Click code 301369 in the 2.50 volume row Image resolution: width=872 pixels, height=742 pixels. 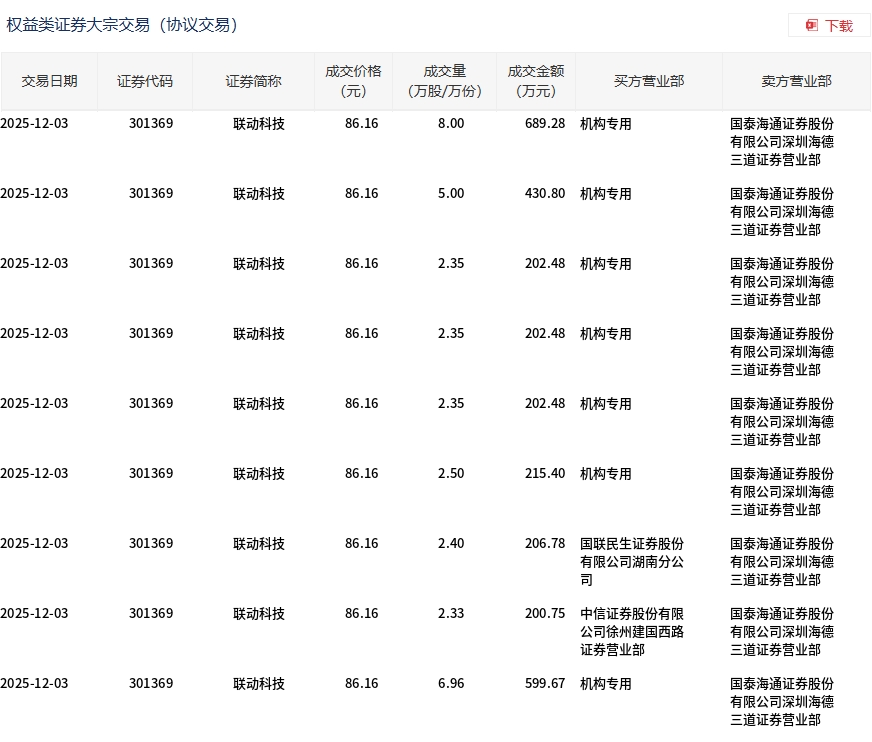click(151, 473)
